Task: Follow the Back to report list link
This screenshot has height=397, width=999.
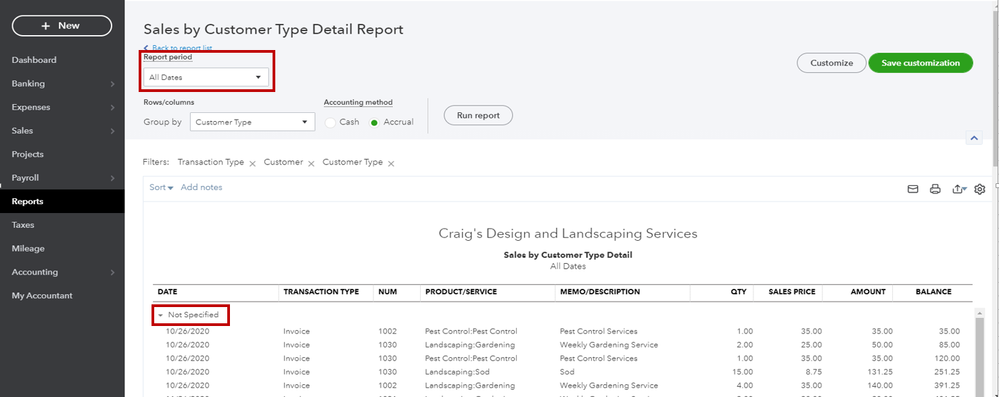Action: [178, 48]
